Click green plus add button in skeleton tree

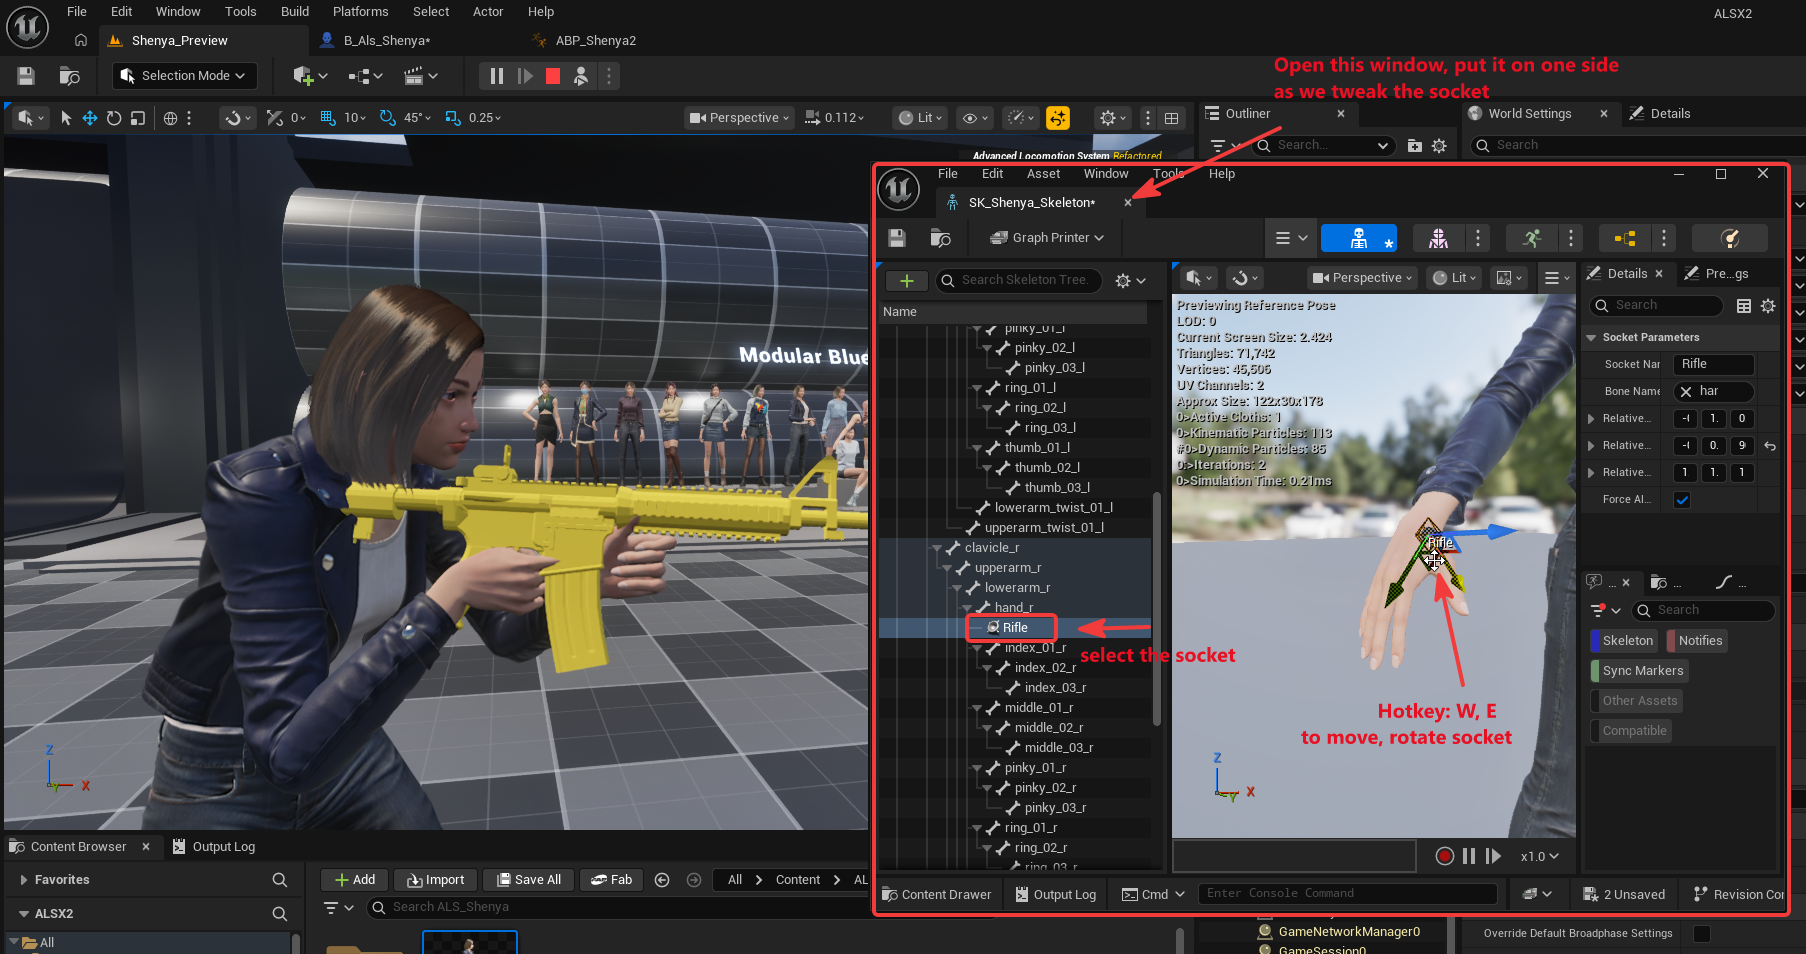pos(907,281)
